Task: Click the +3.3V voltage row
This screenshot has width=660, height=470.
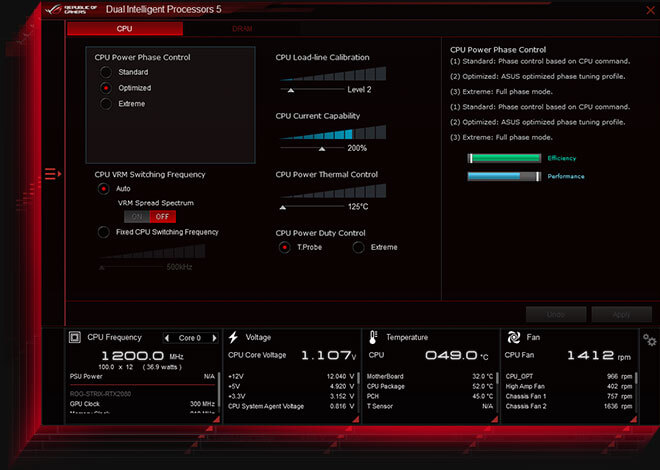Action: pyautogui.click(x=291, y=396)
